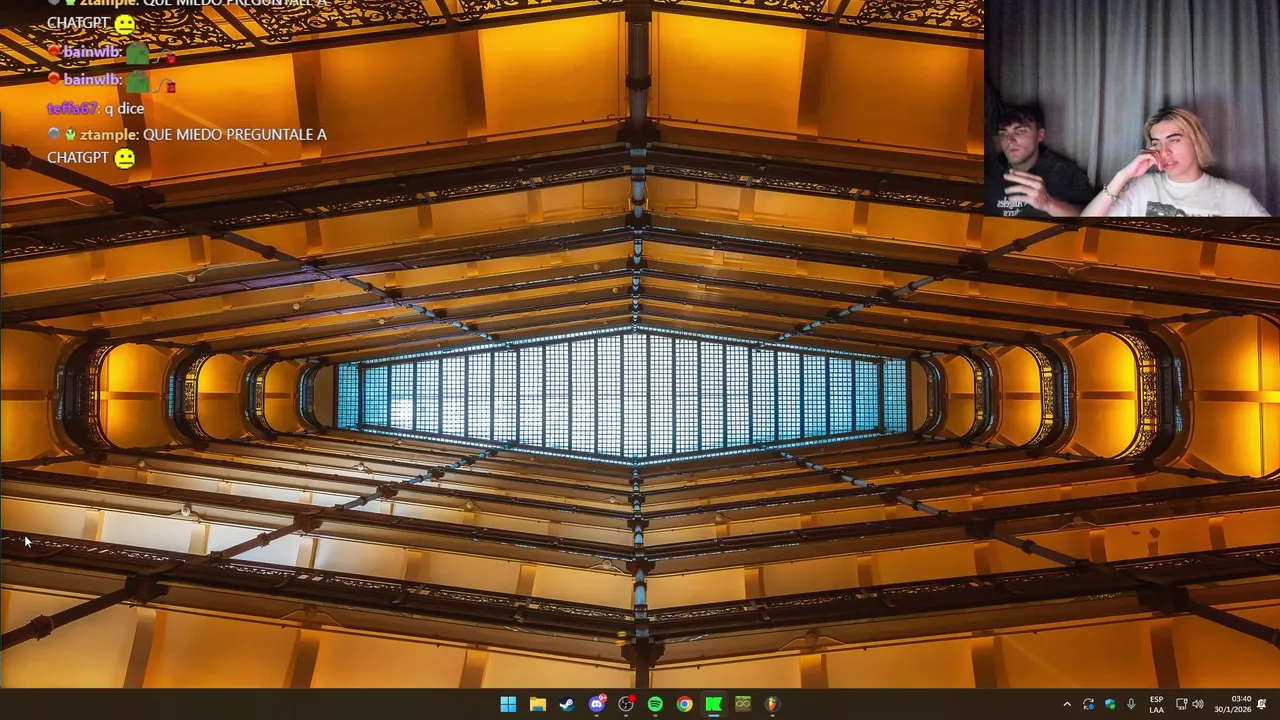Click the yellow emoji after the lowest CHATGPT
This screenshot has width=1280, height=720.
[124, 158]
